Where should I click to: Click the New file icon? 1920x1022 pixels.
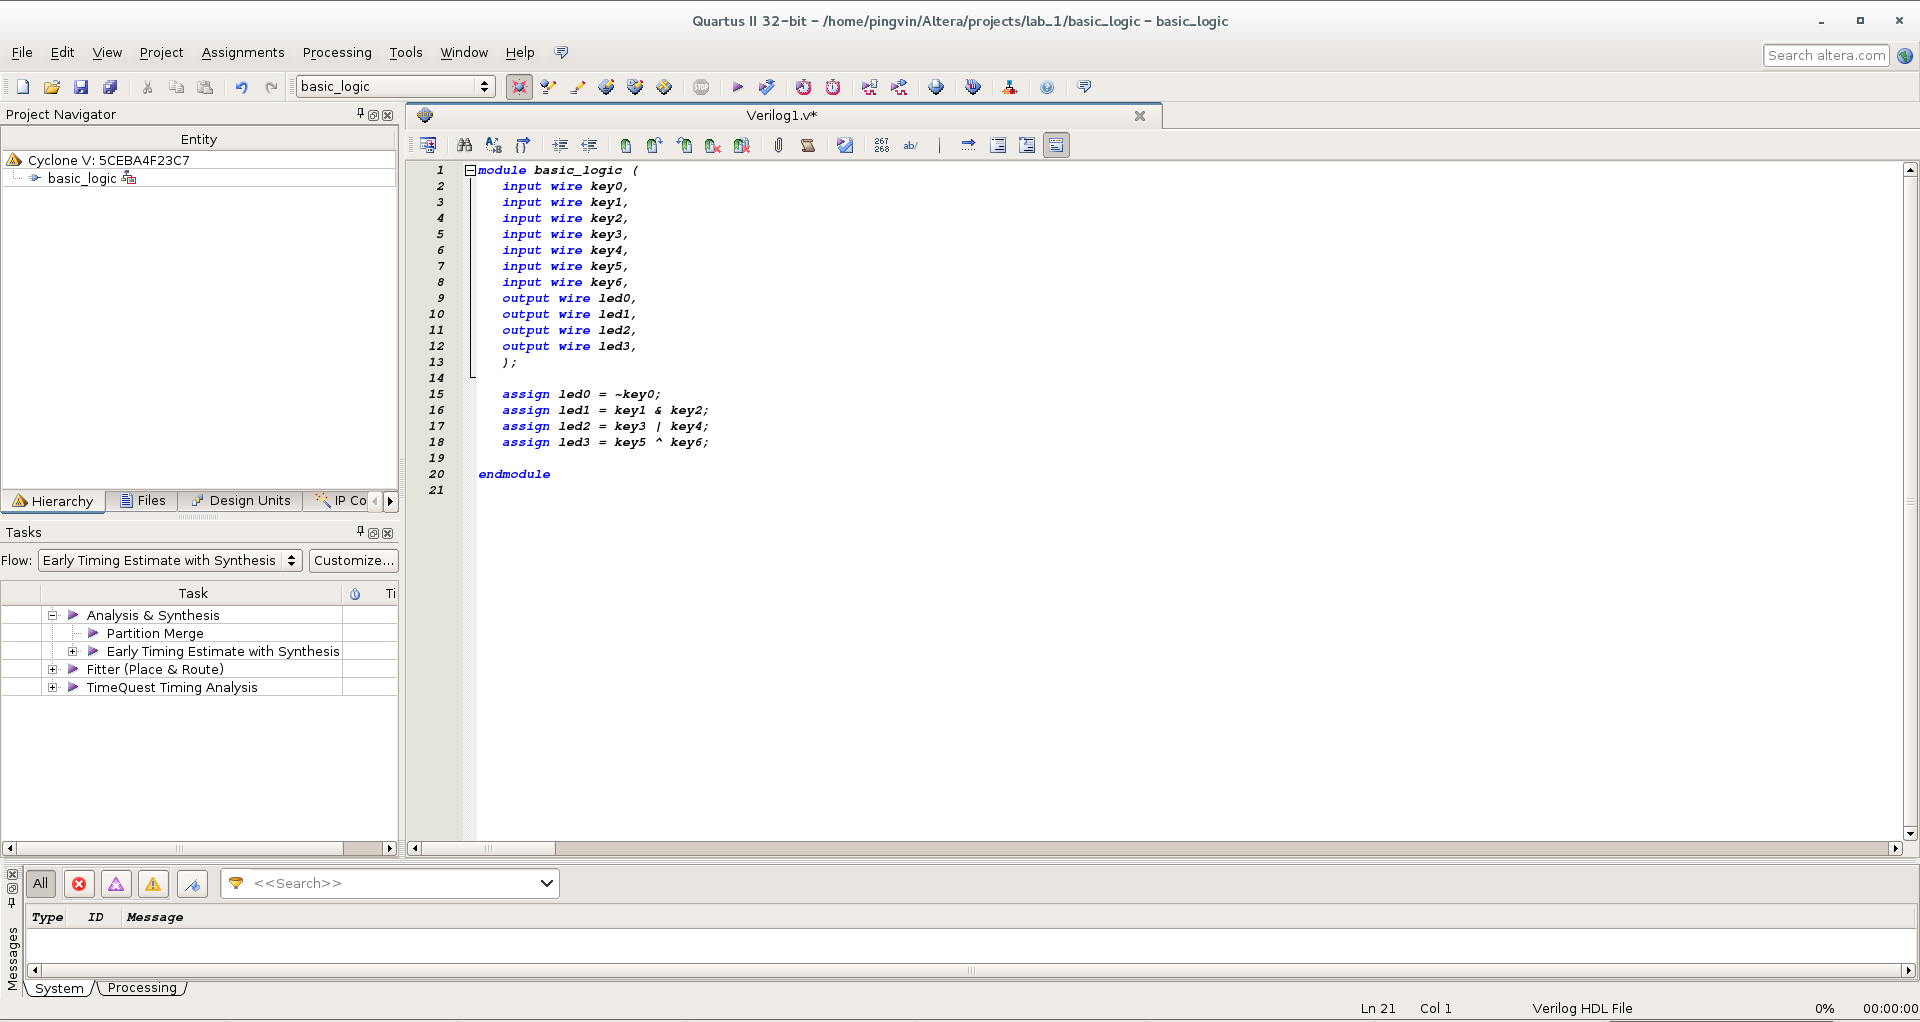23,87
